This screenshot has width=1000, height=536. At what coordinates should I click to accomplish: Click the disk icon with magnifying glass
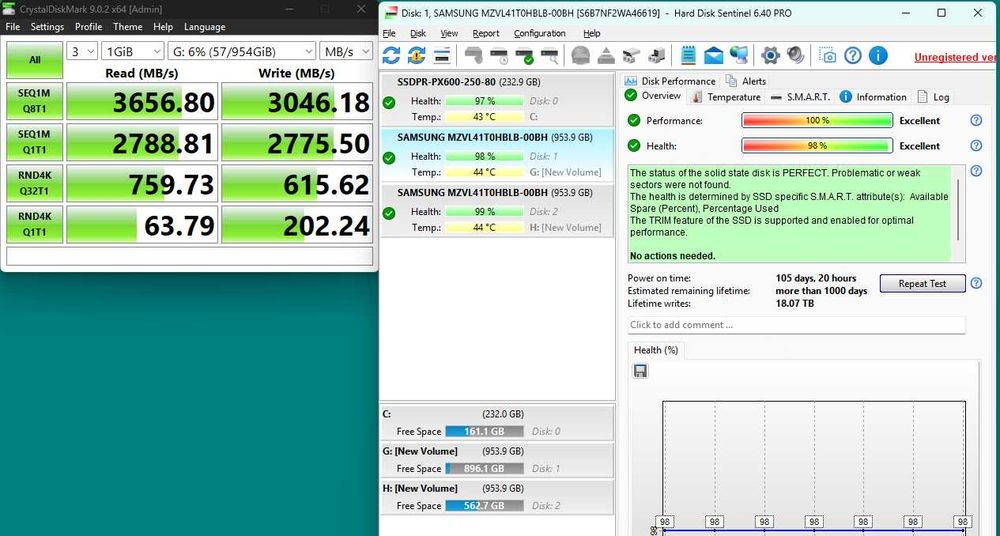point(549,56)
